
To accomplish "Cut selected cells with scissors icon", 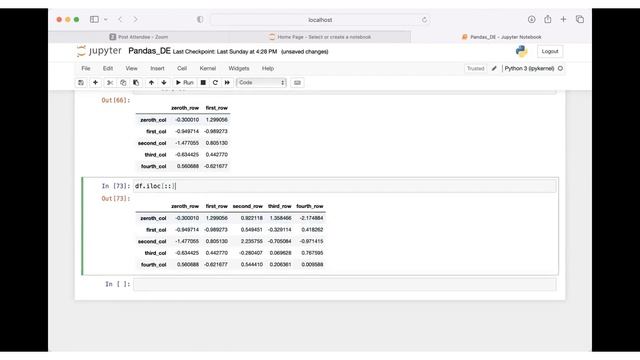I will pyautogui.click(x=110, y=82).
